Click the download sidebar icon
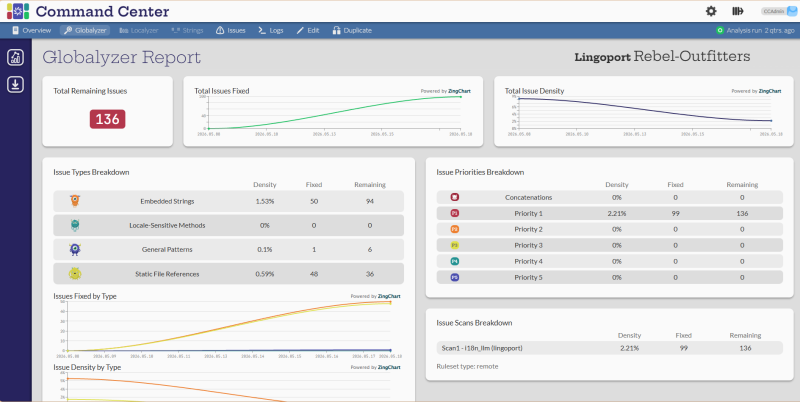800x402 pixels. click(x=15, y=84)
